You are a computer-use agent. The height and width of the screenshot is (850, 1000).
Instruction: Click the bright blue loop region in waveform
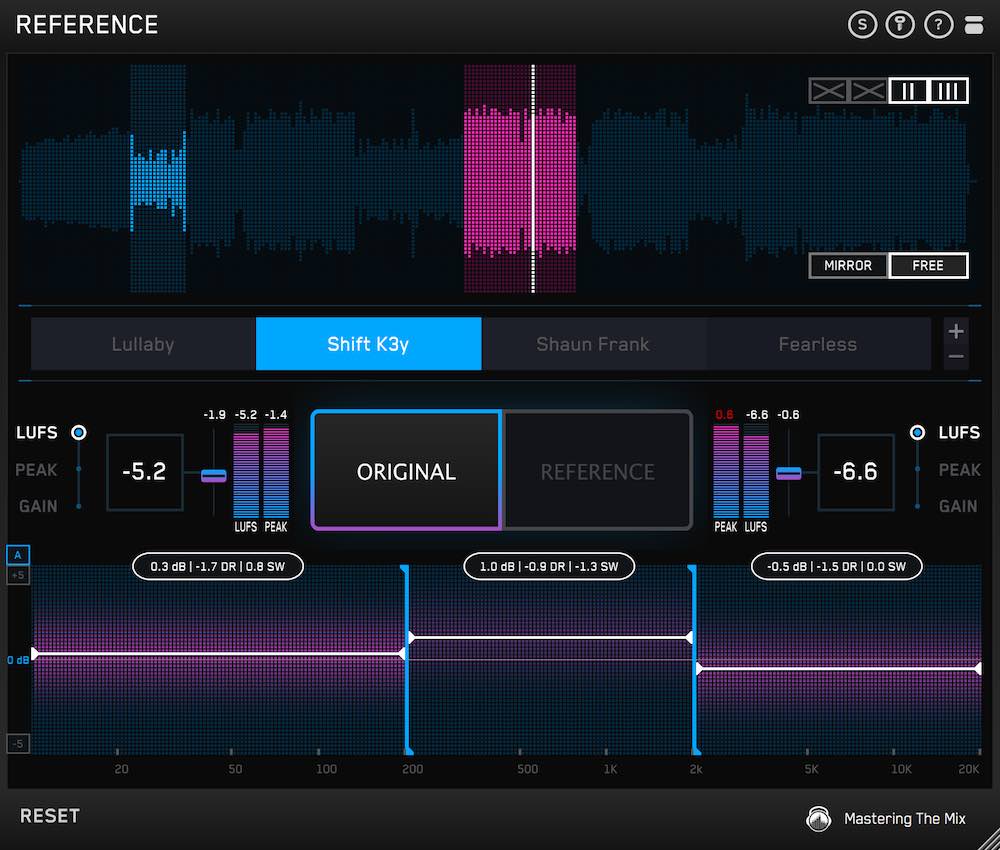tap(158, 179)
